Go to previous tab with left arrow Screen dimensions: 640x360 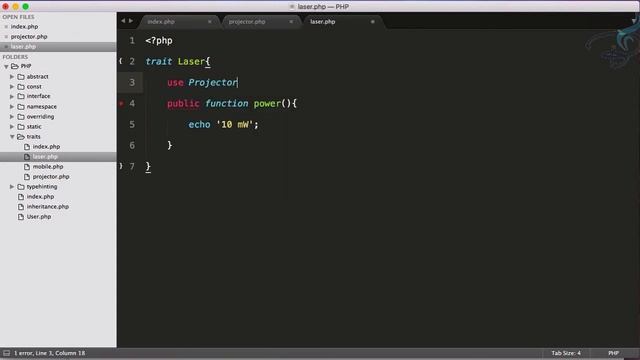(123, 20)
